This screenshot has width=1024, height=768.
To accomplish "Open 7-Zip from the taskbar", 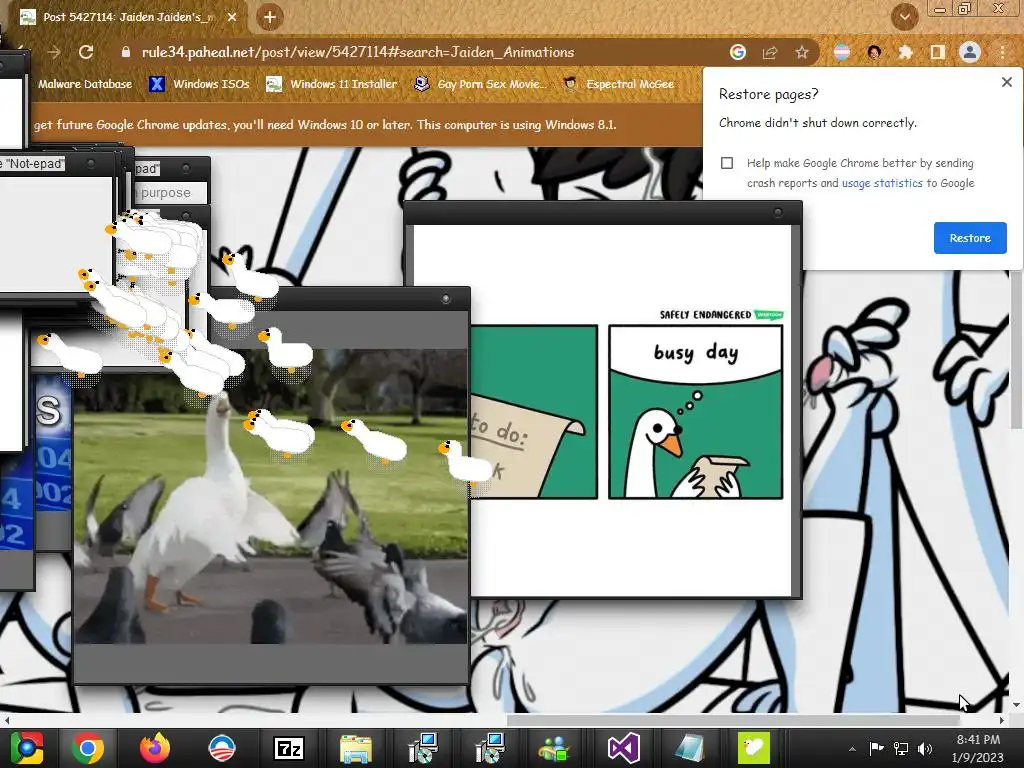I will [289, 748].
